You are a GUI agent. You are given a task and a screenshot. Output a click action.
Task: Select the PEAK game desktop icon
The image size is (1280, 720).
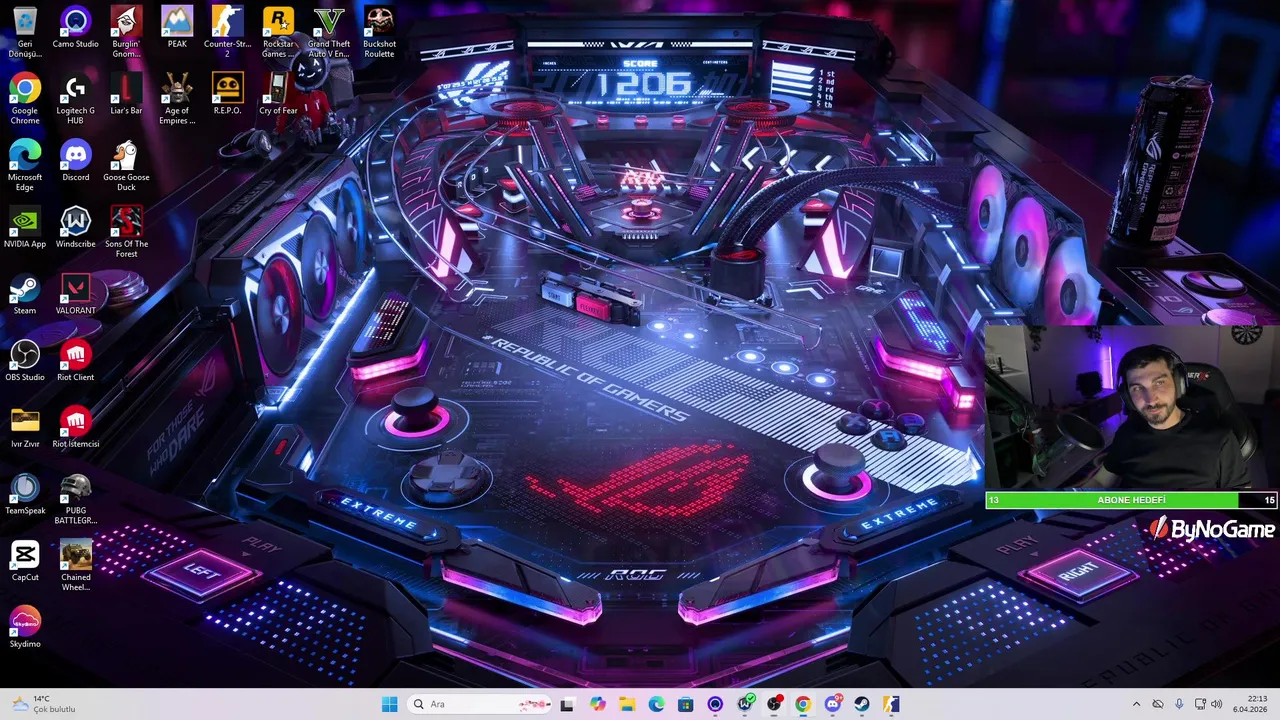click(x=177, y=28)
